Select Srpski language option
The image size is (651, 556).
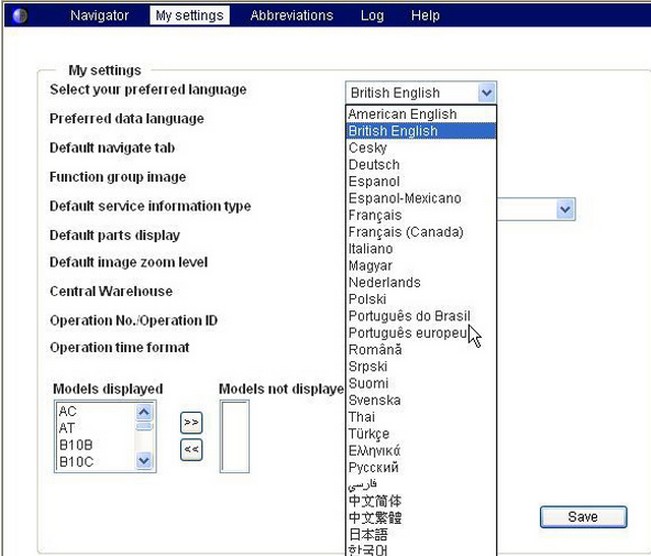(421, 367)
